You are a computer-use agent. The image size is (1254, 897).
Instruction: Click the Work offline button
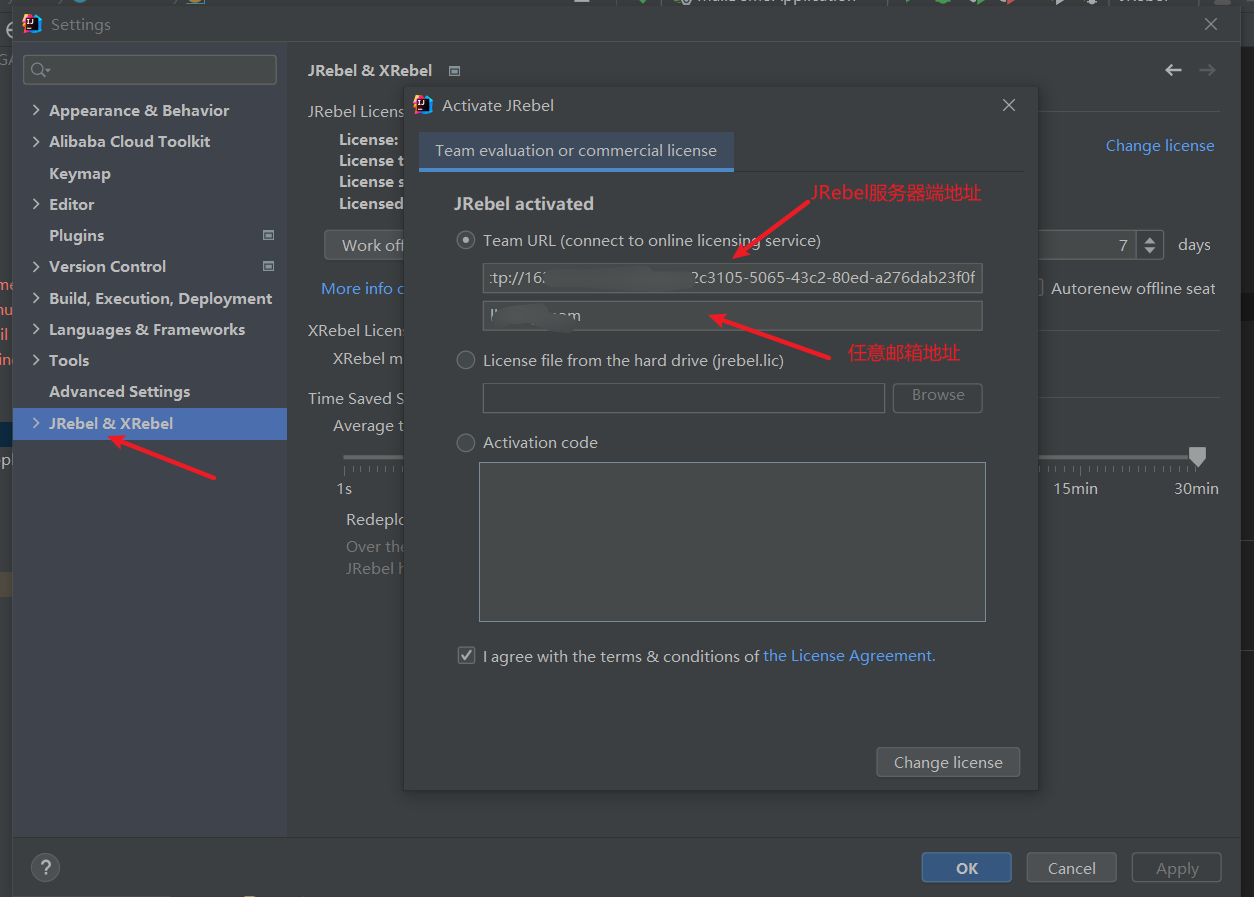click(366, 245)
